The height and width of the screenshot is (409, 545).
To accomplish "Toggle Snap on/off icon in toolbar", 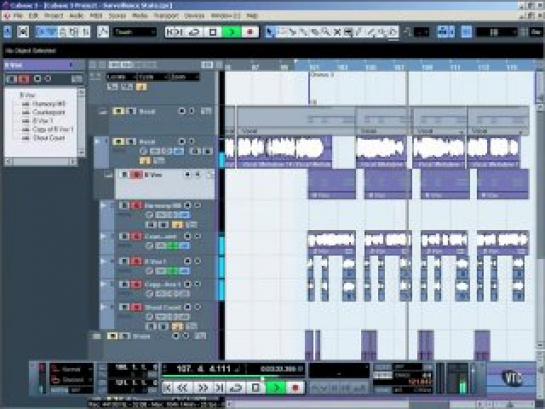I will point(466,32).
